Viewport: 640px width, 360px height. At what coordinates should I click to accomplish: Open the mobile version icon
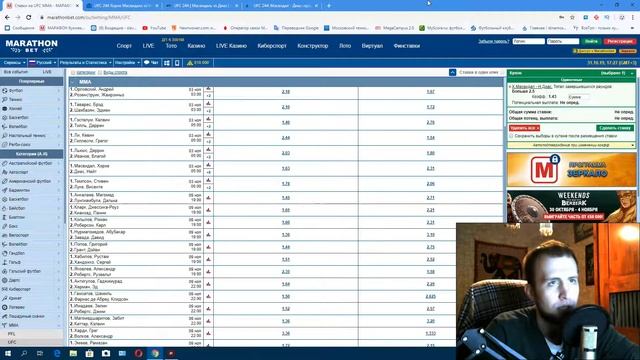(x=177, y=63)
